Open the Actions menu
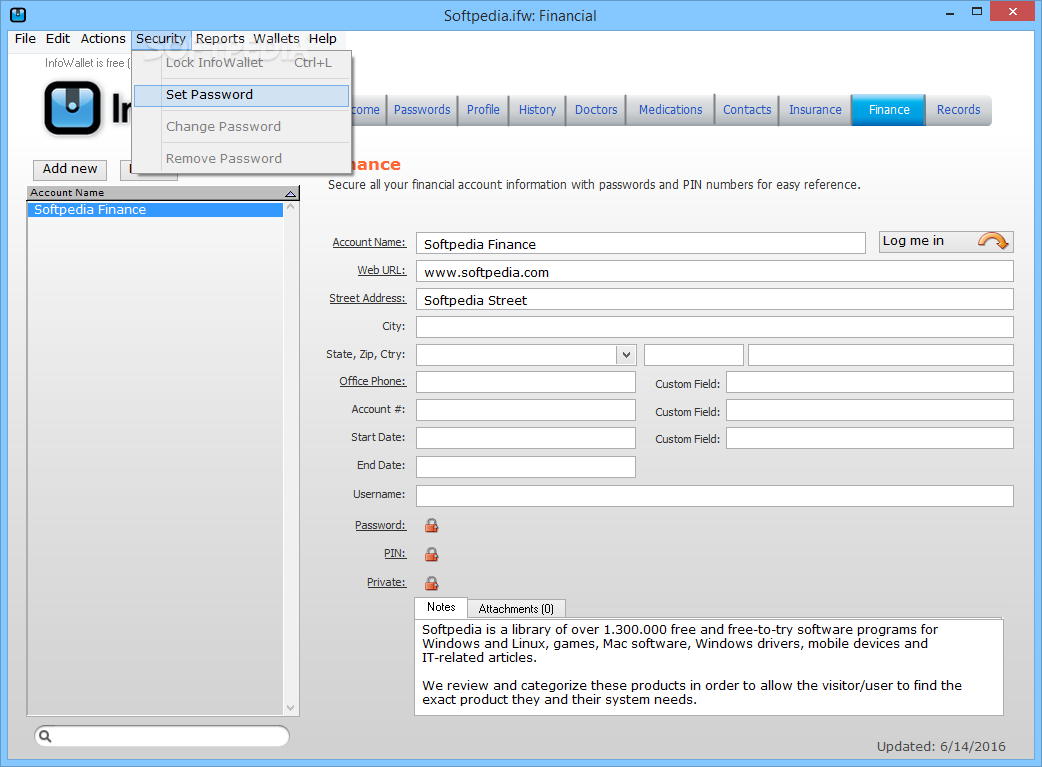 point(103,39)
